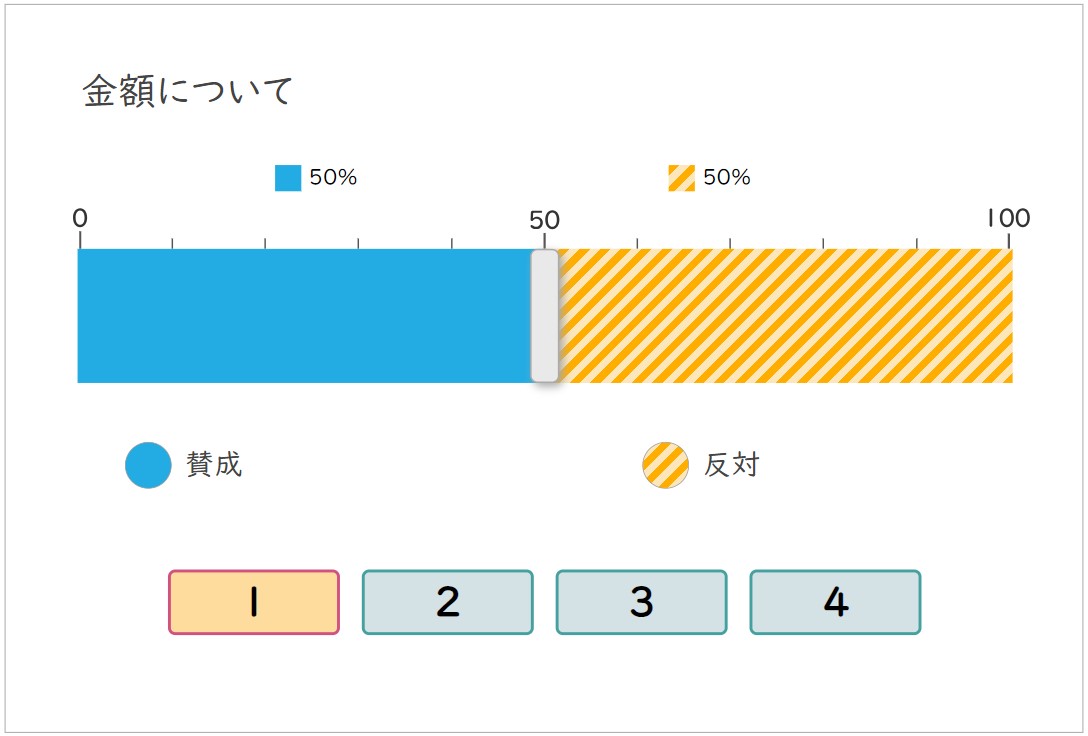
Task: Click the solid blue bar segment
Action: 305,316
